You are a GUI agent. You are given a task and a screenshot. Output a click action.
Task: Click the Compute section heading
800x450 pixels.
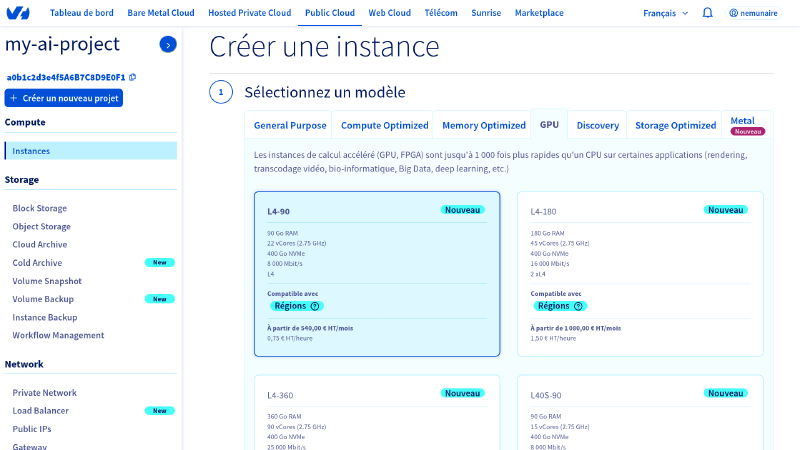[x=25, y=122]
